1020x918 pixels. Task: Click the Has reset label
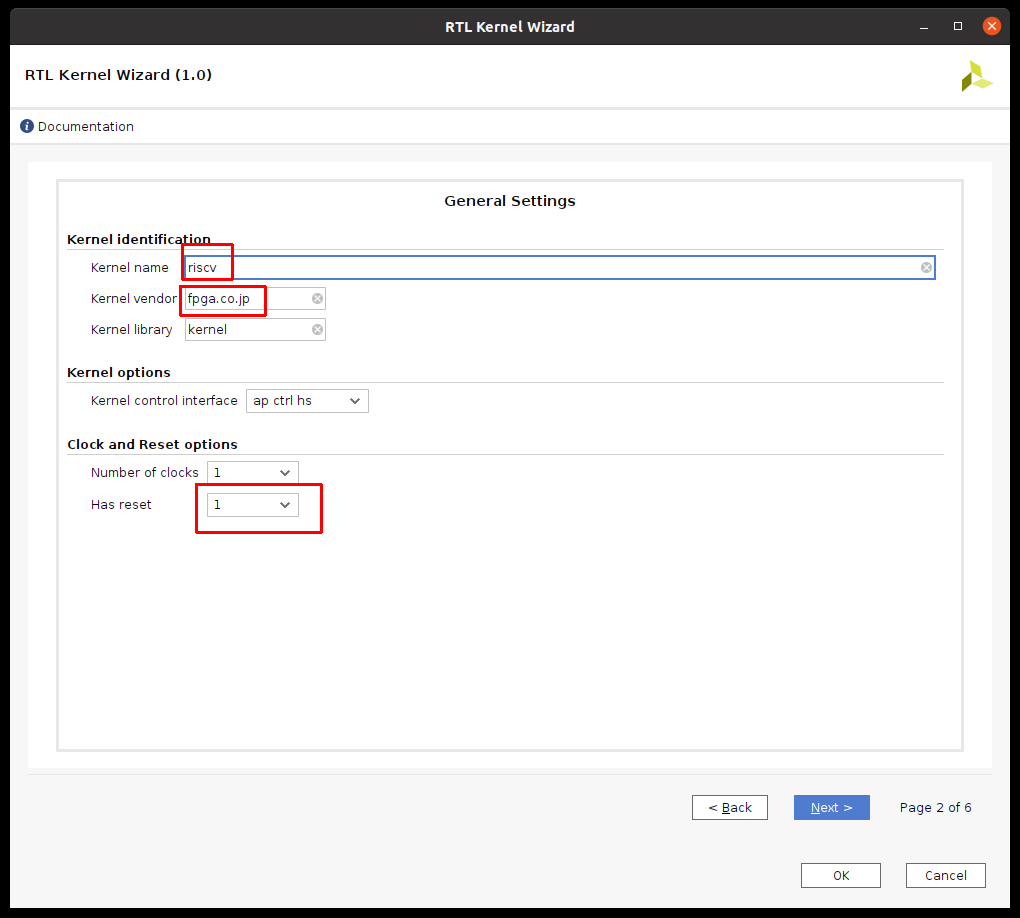tap(121, 505)
